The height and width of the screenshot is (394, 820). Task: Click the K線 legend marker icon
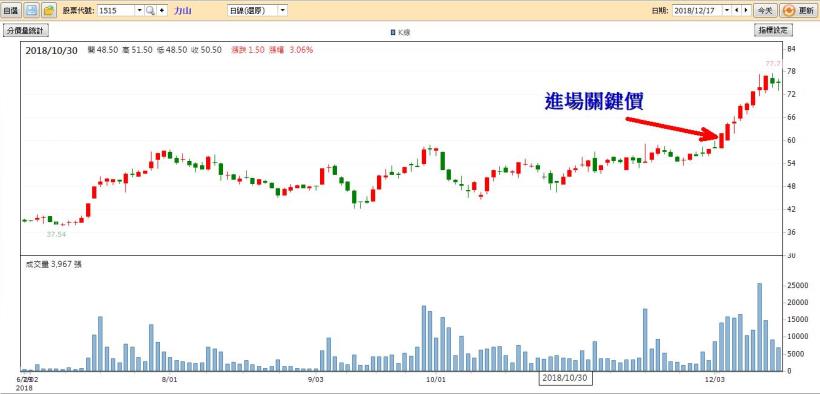(393, 32)
